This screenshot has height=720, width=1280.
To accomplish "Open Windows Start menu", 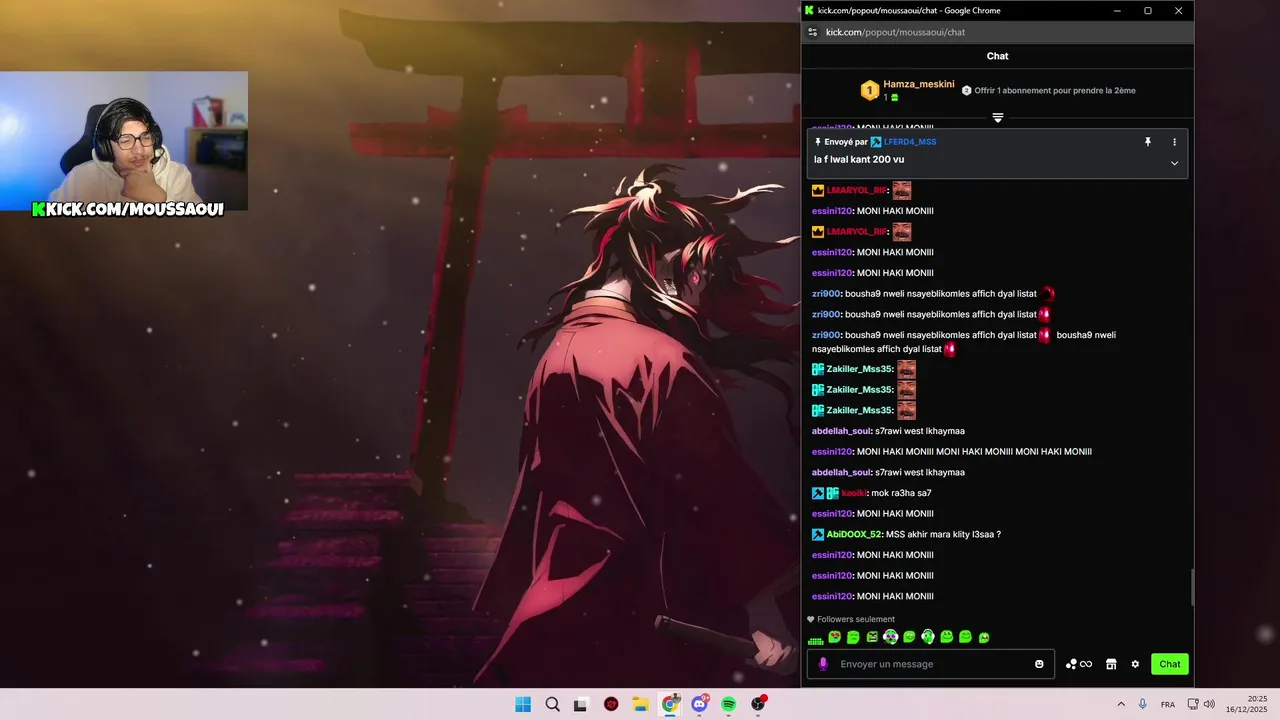I will [x=523, y=704].
